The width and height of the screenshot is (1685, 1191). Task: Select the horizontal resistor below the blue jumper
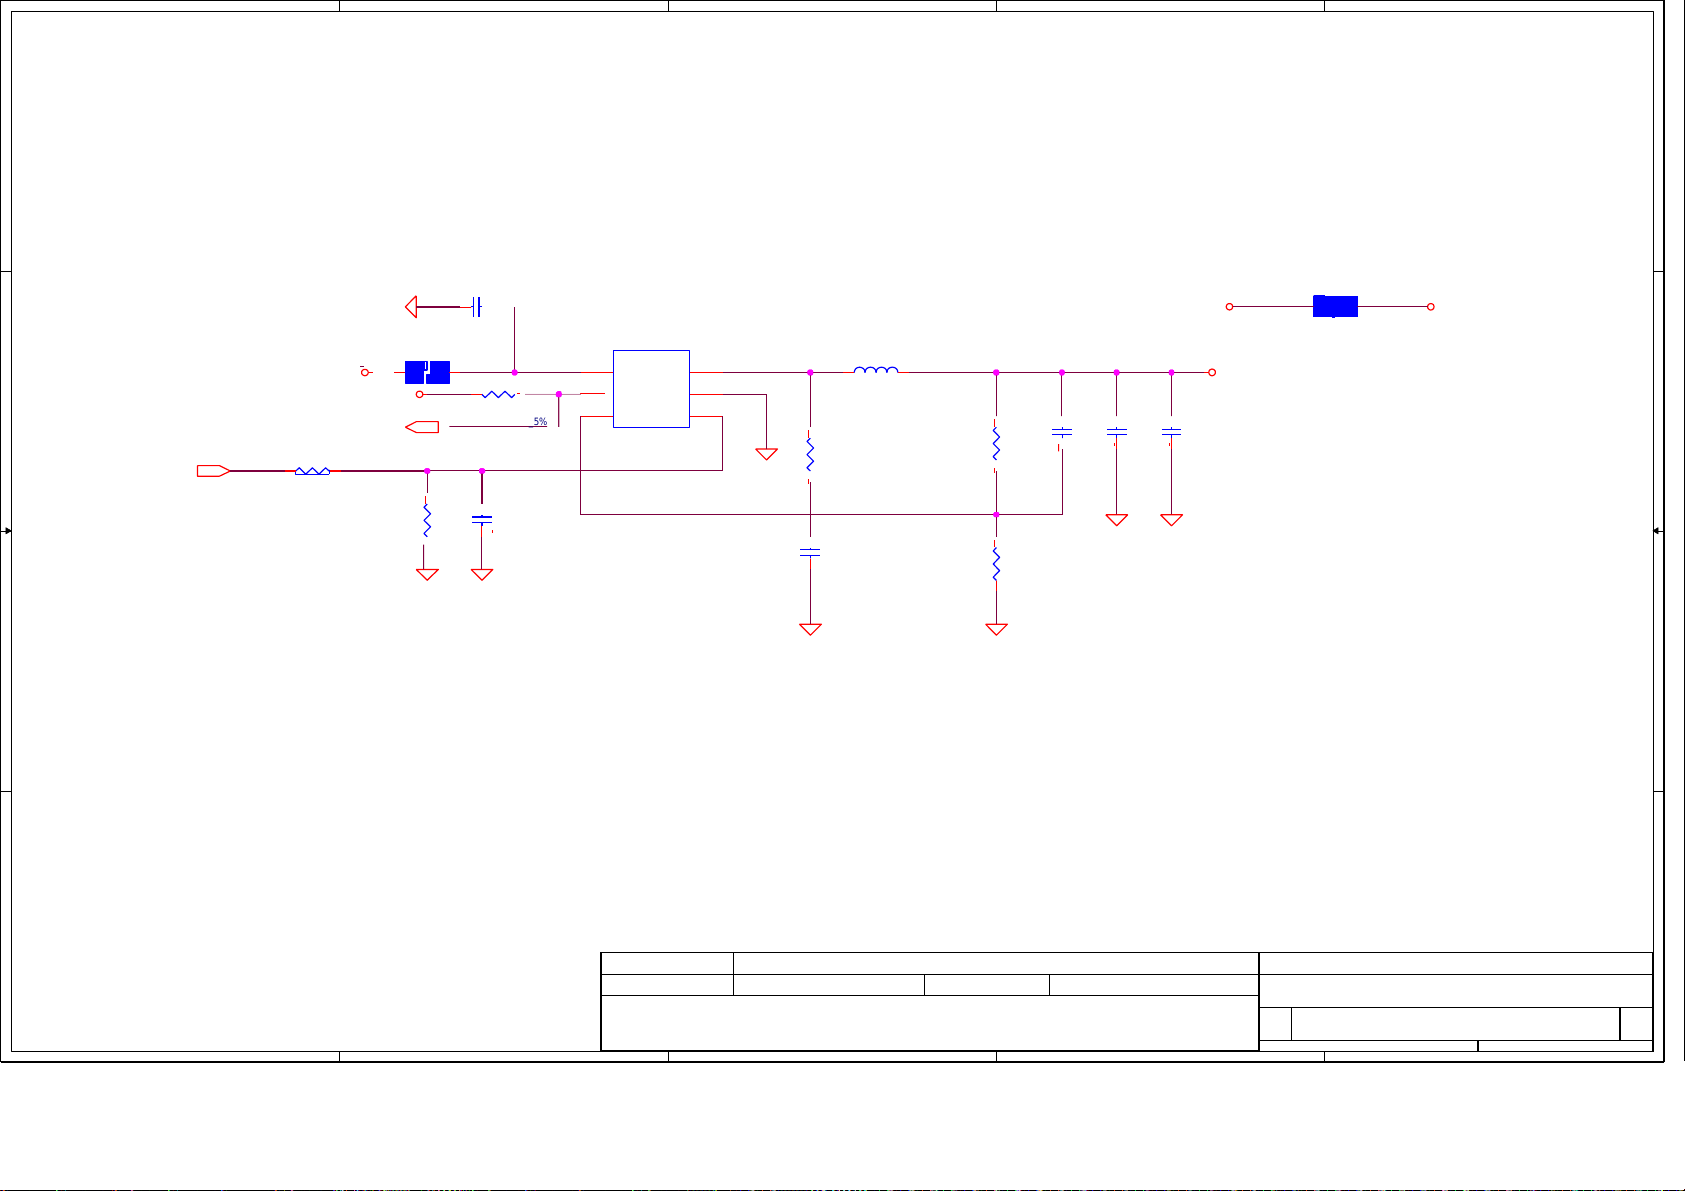click(498, 395)
